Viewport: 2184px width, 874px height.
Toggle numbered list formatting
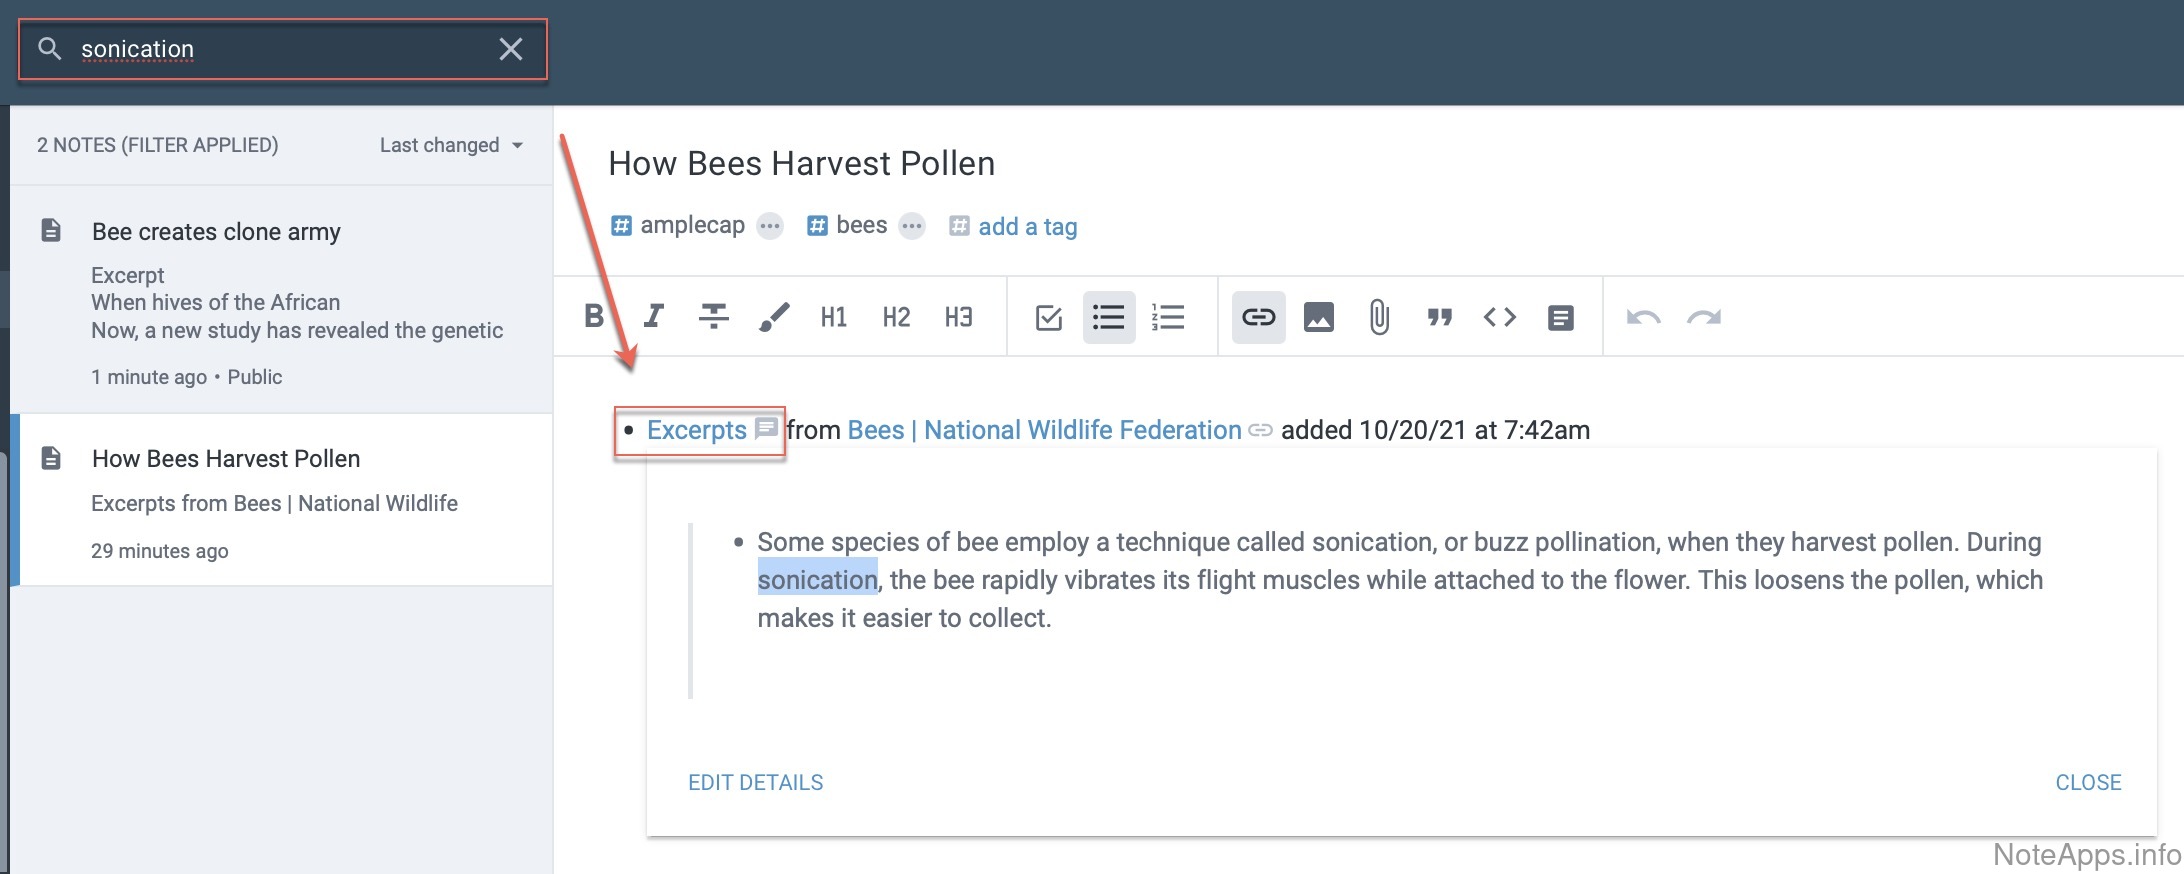point(1168,317)
